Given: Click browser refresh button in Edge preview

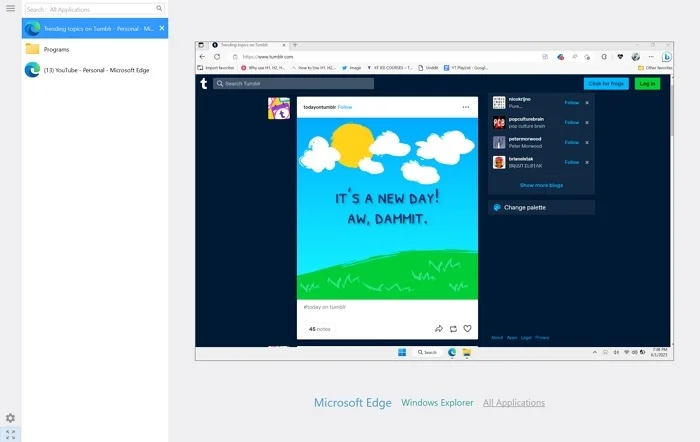Looking at the screenshot, I should click(217, 56).
